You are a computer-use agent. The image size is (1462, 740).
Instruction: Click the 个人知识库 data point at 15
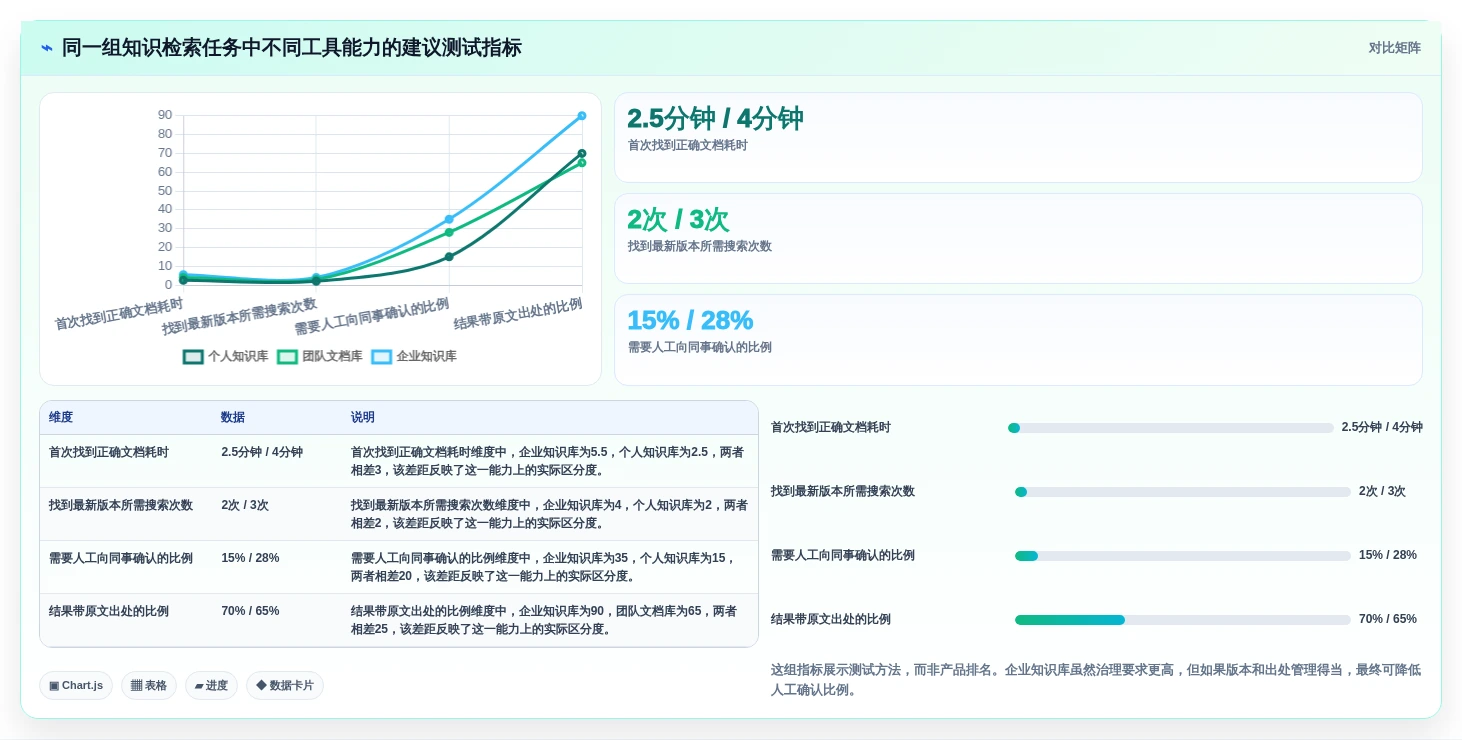449,257
